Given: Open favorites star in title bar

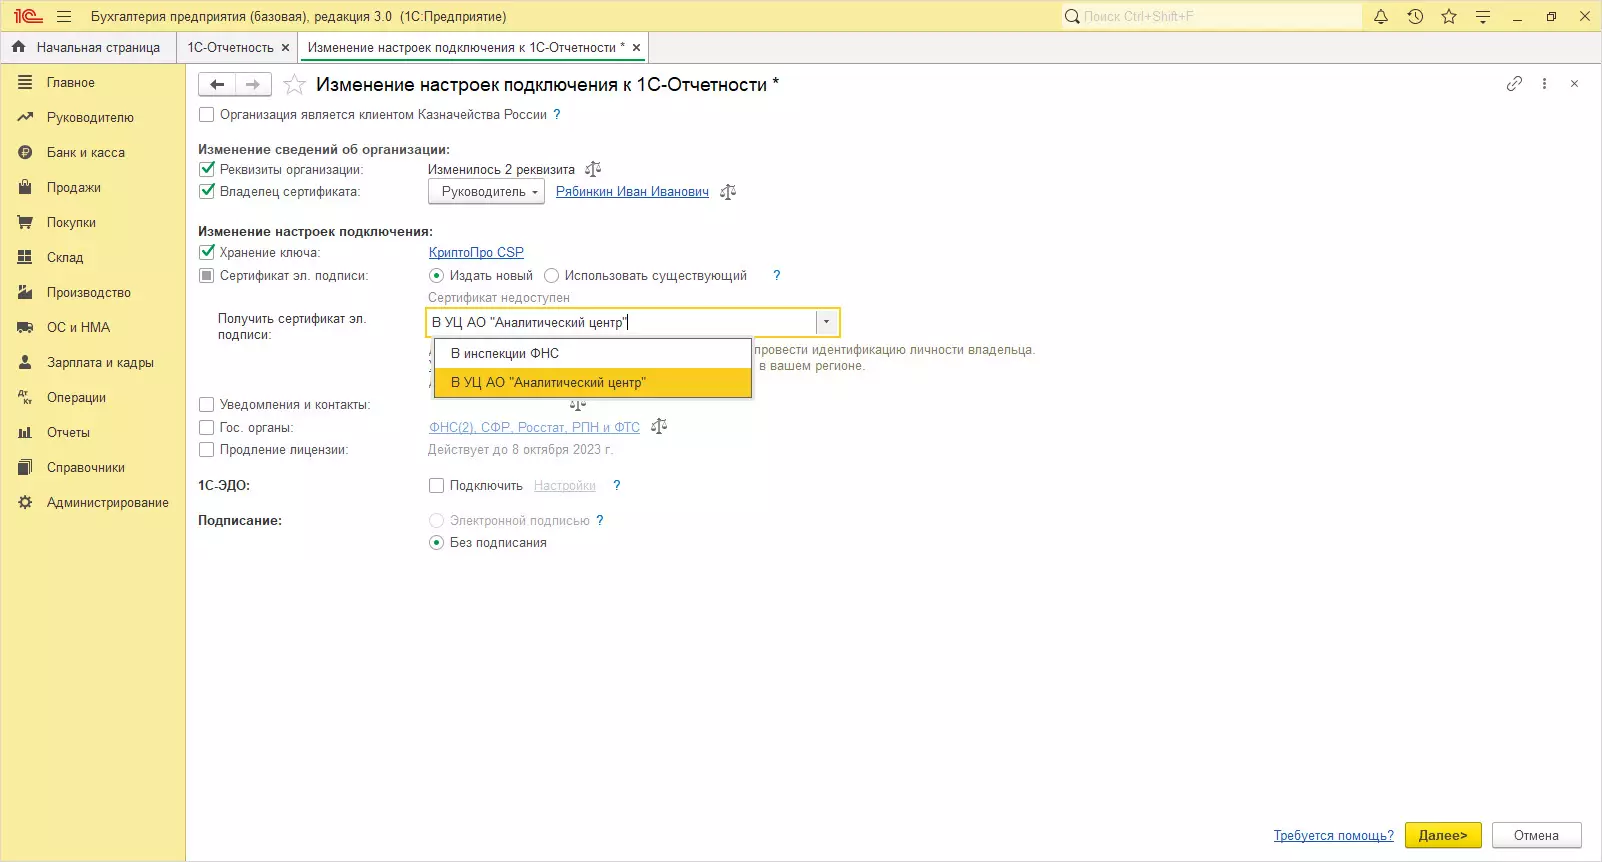Looking at the screenshot, I should tap(1449, 16).
